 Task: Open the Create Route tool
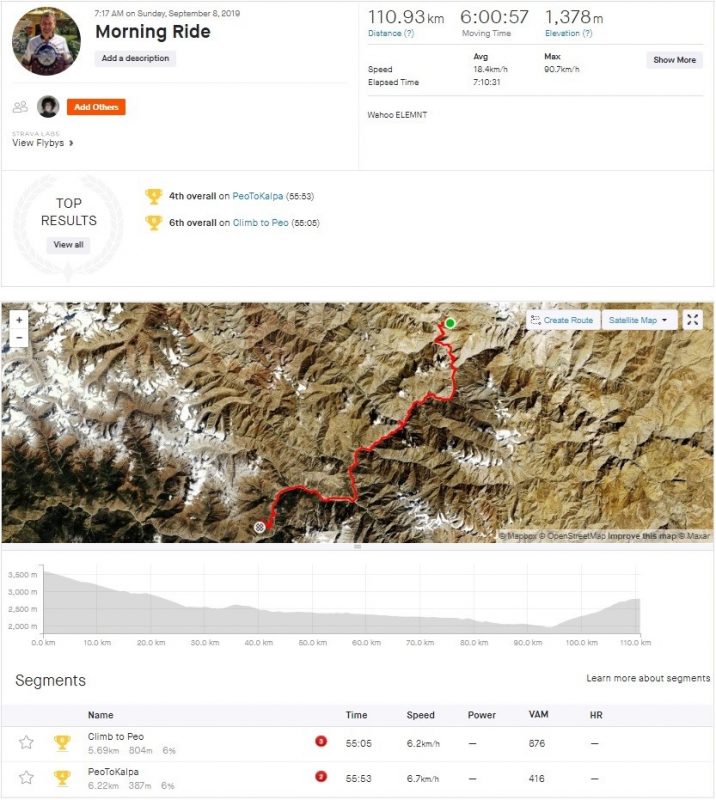click(562, 320)
